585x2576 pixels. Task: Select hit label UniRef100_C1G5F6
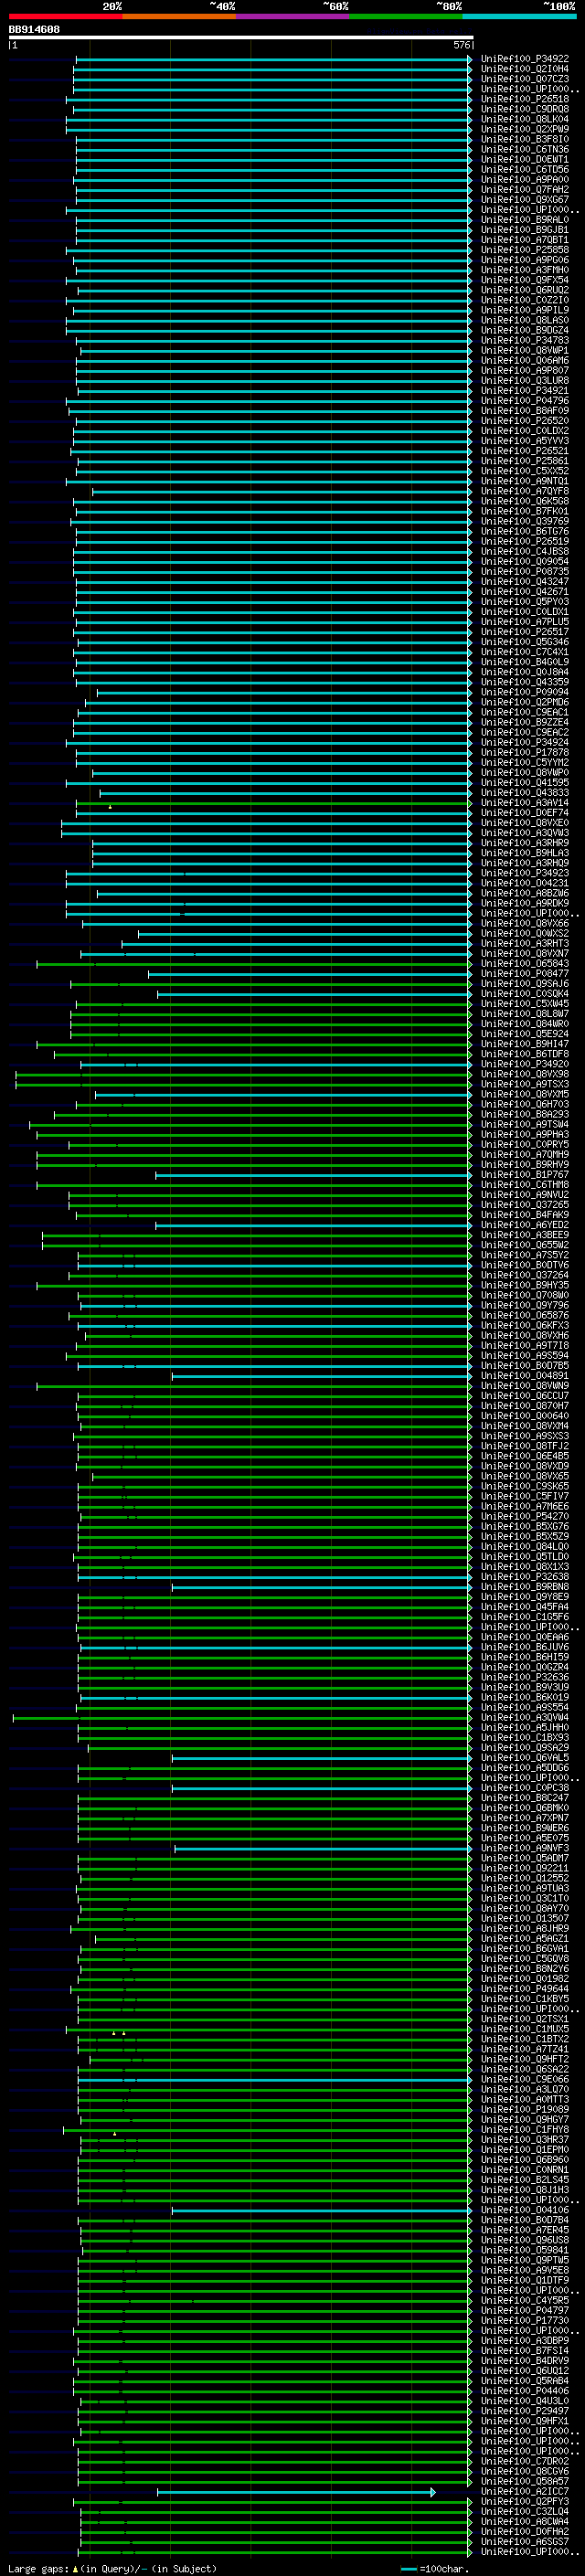coord(525,1617)
